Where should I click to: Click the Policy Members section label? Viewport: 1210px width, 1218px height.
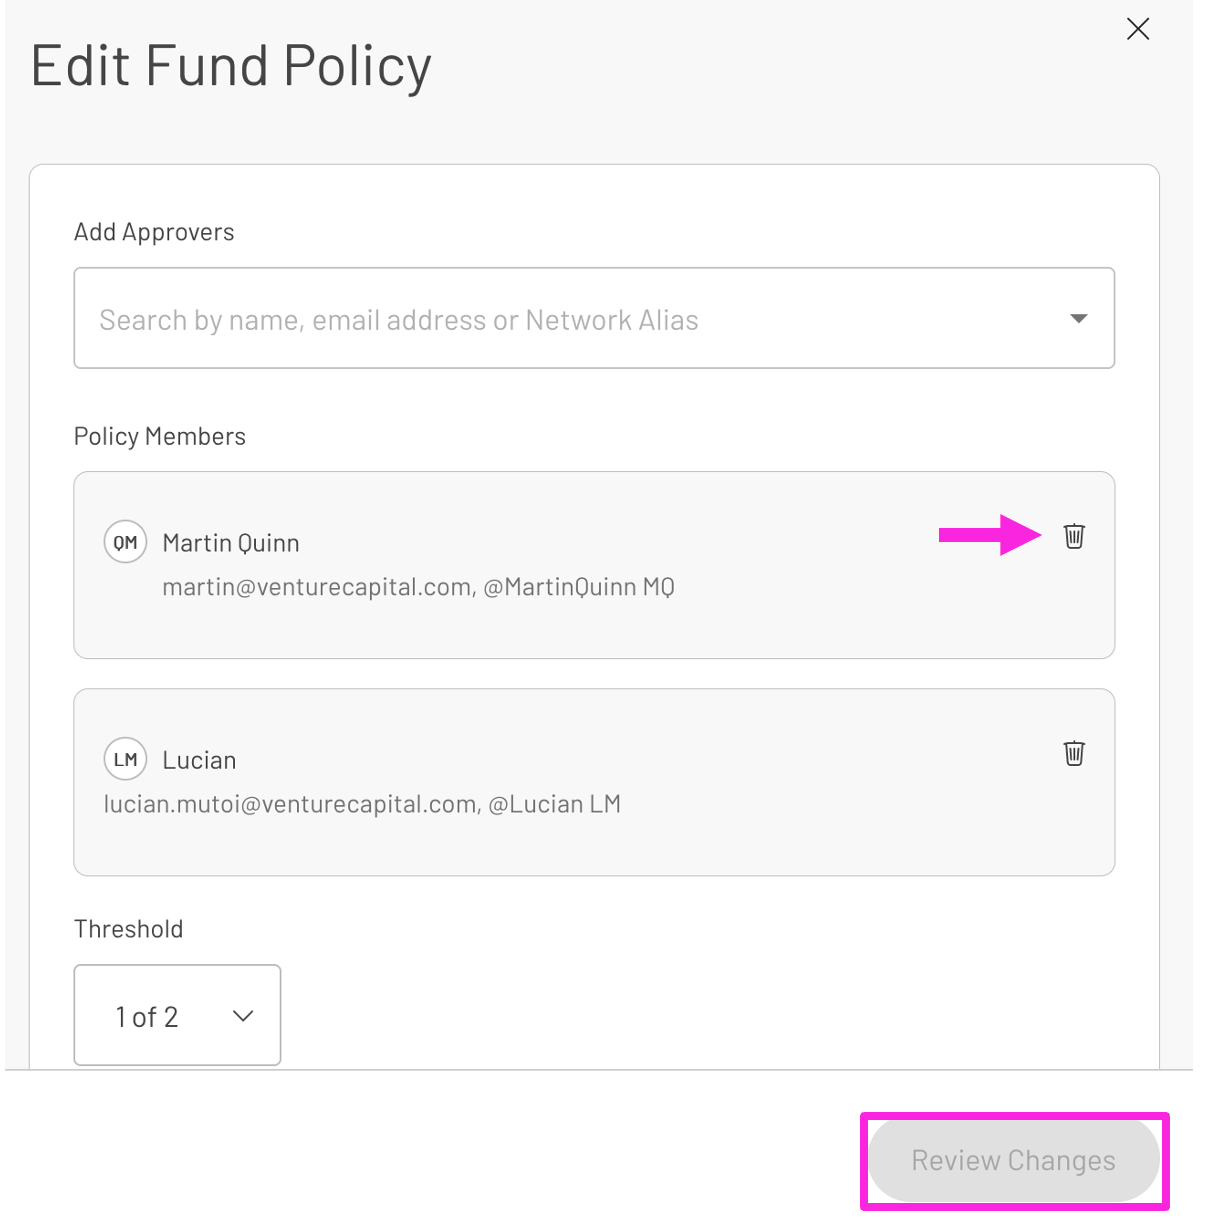point(159,436)
